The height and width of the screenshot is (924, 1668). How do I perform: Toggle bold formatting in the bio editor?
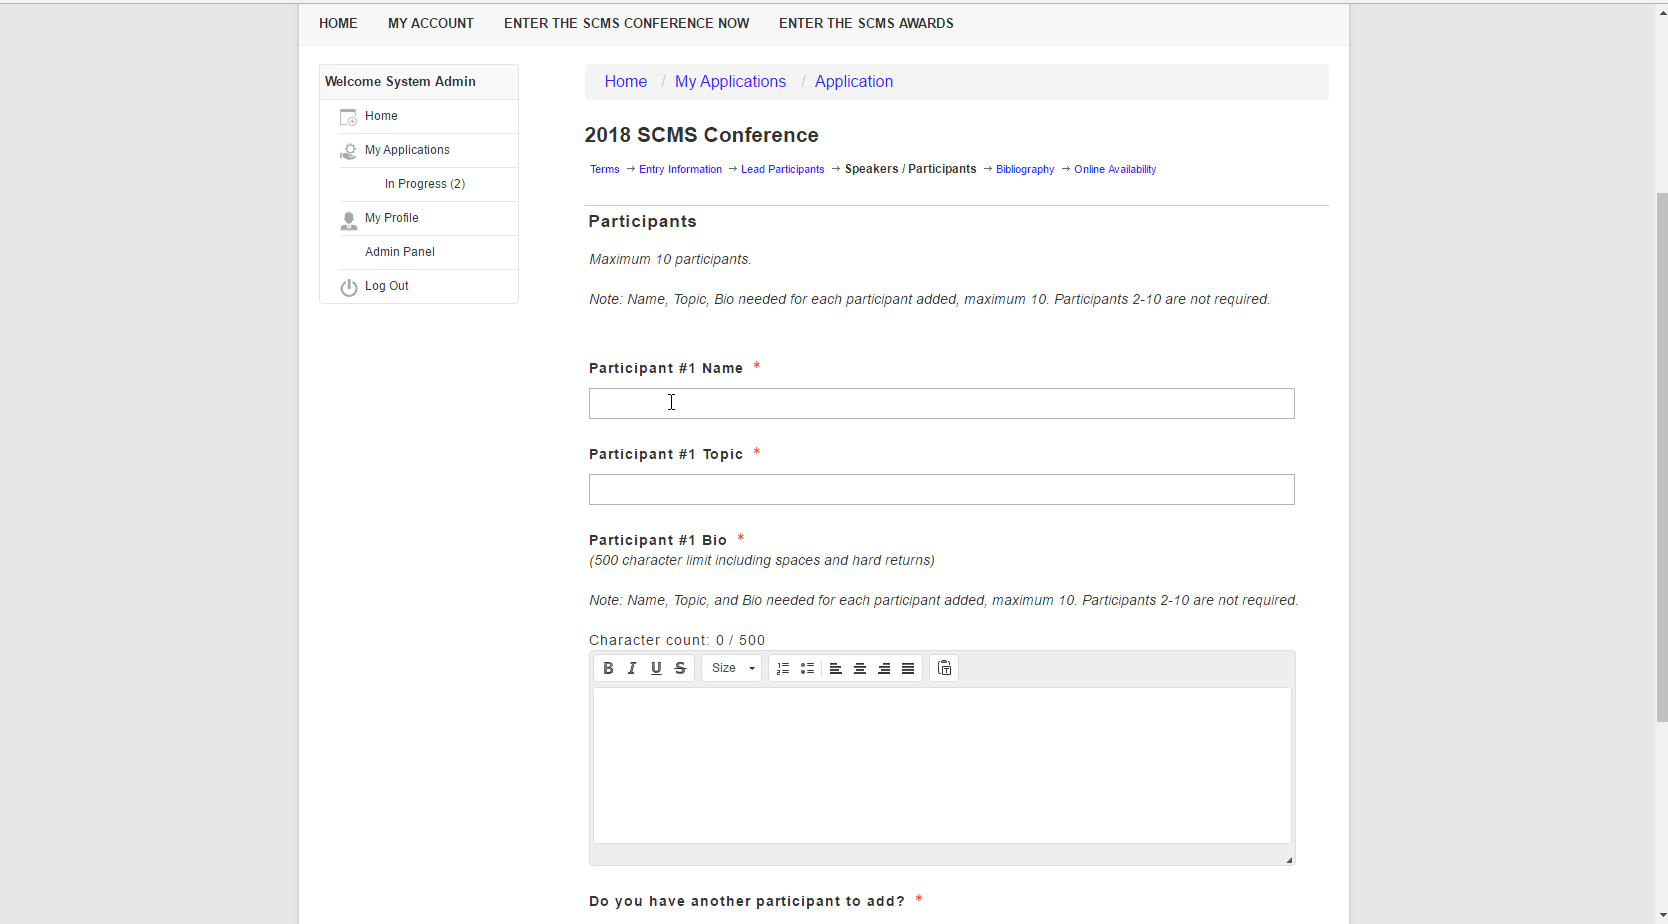pyautogui.click(x=608, y=668)
